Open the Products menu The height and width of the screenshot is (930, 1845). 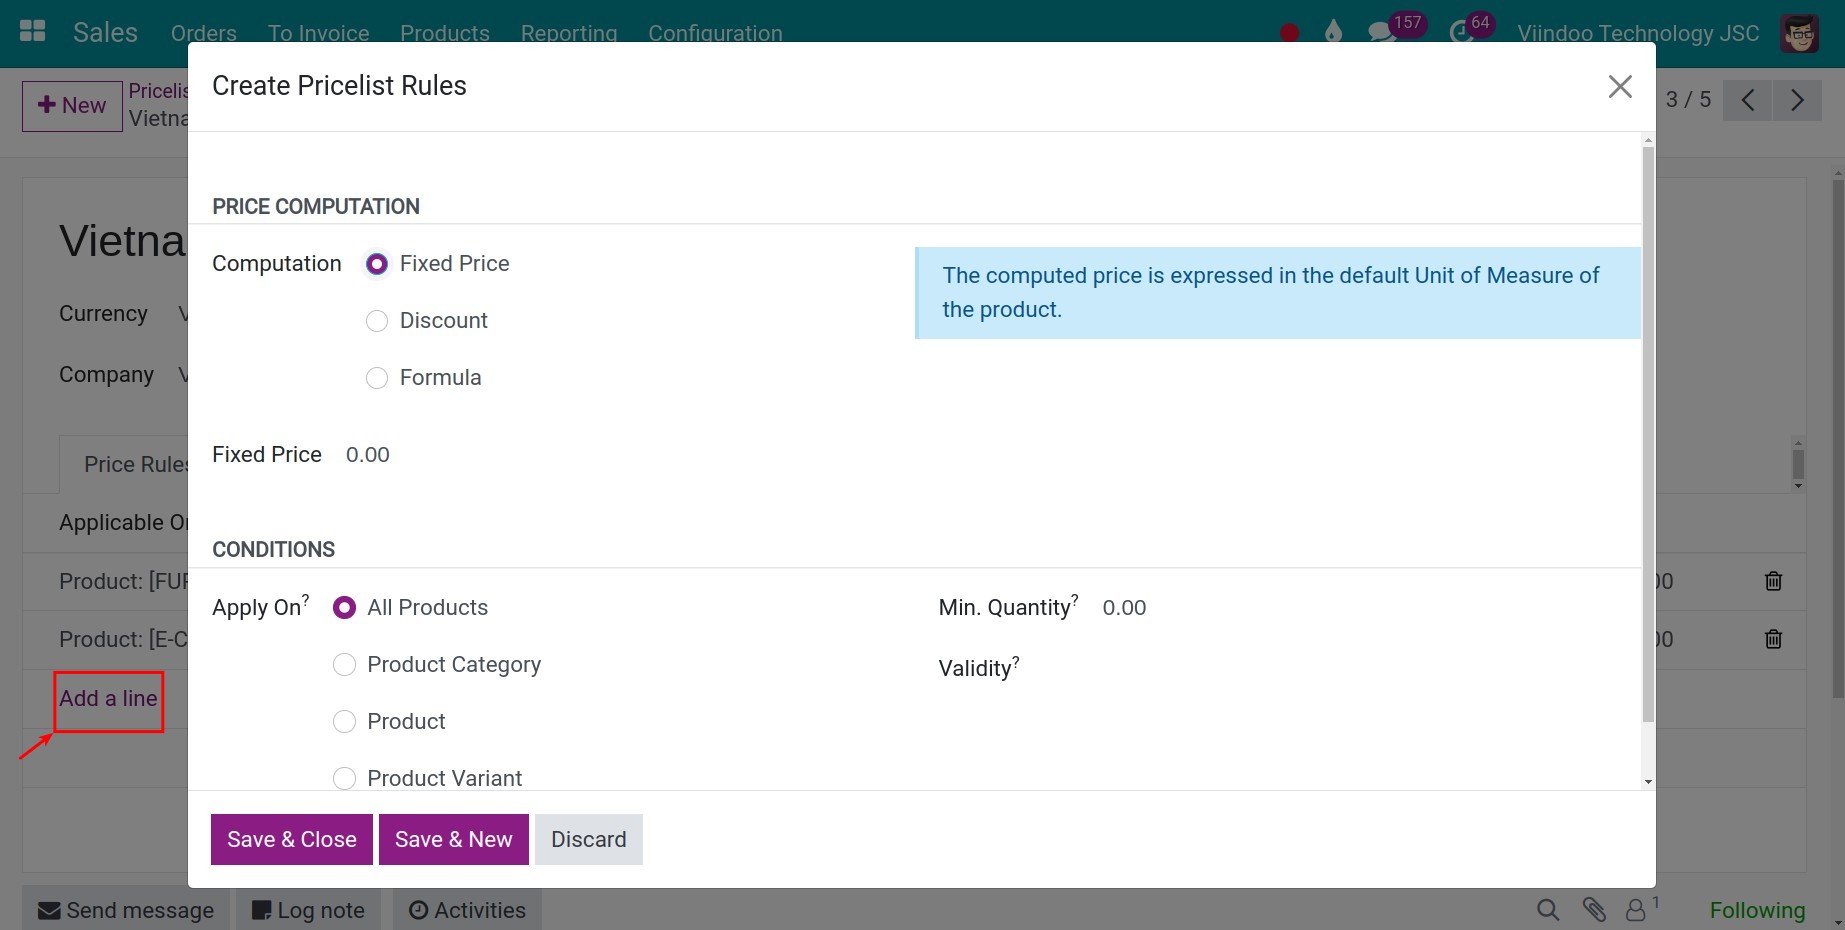point(445,33)
